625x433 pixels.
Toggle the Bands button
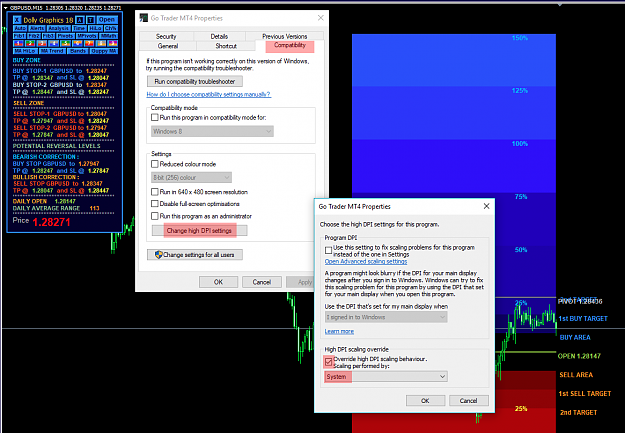(78, 51)
